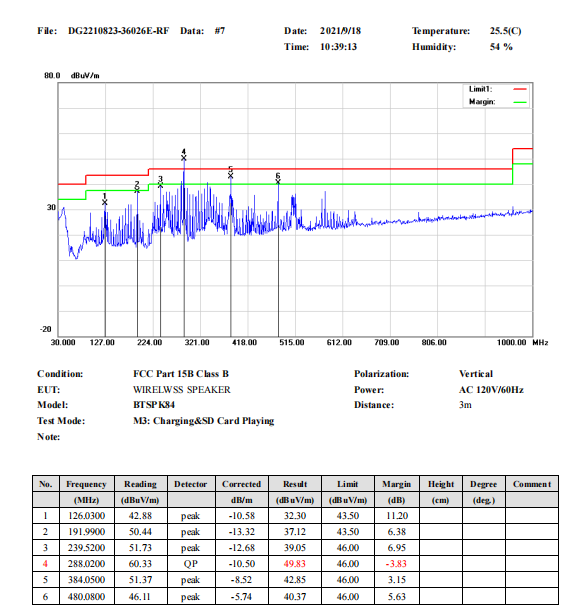The height and width of the screenshot is (615, 571).
Task: Click the Corrected column header
Action: pyautogui.click(x=242, y=484)
